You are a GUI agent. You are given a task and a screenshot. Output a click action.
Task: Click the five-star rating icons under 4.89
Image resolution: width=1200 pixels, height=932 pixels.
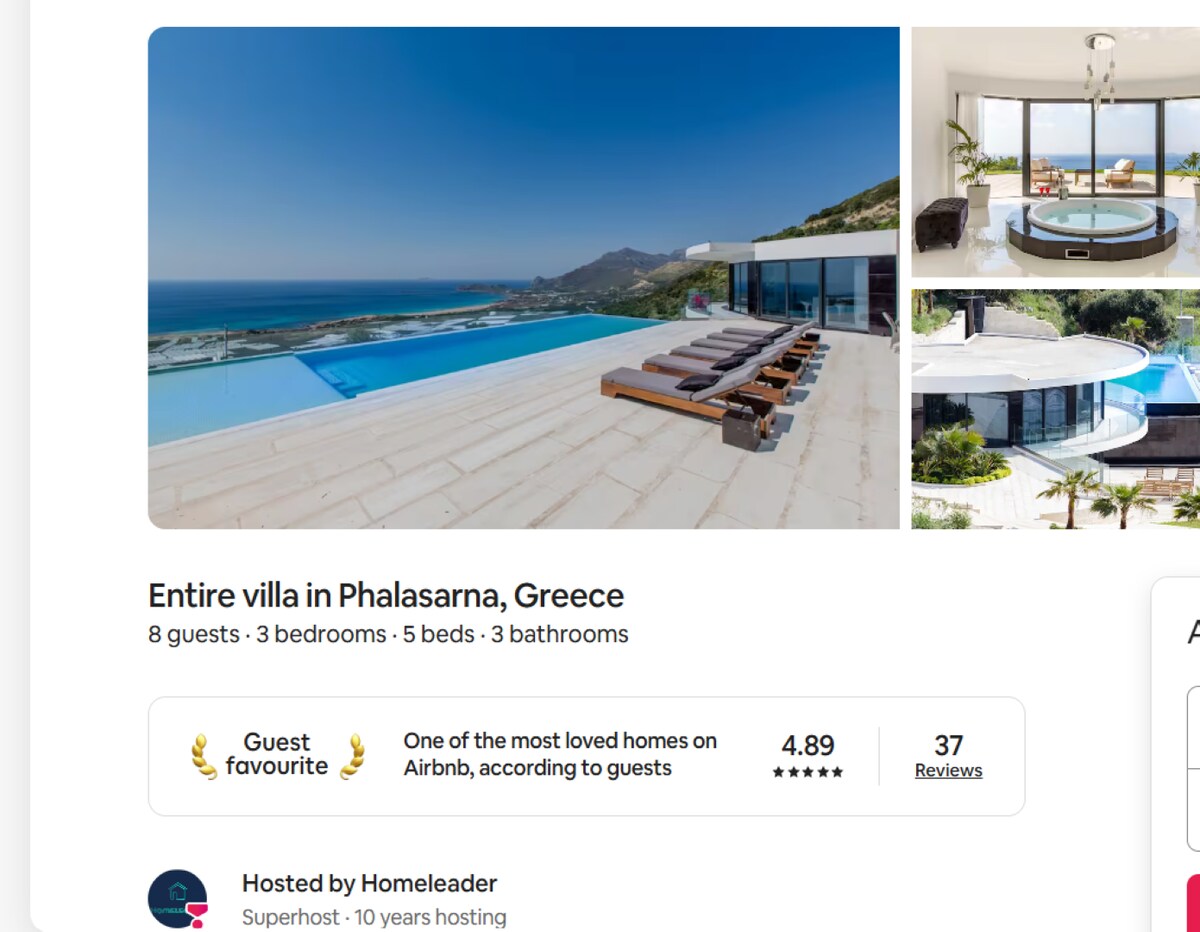pos(808,772)
